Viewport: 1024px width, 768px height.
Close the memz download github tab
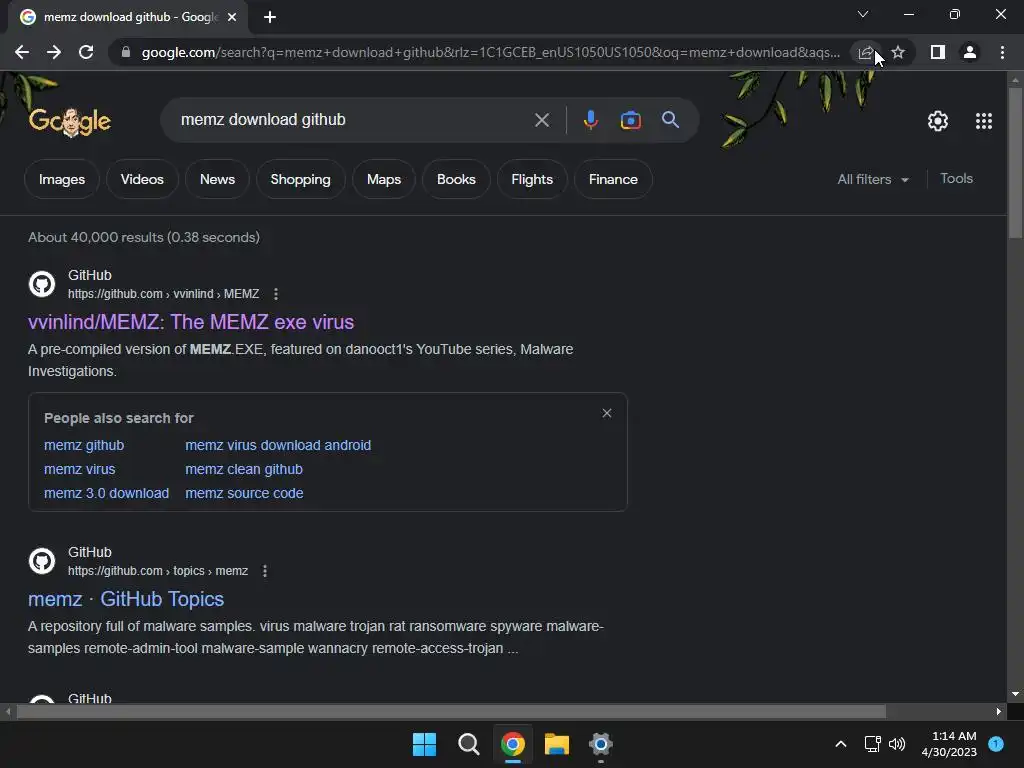pos(232,17)
